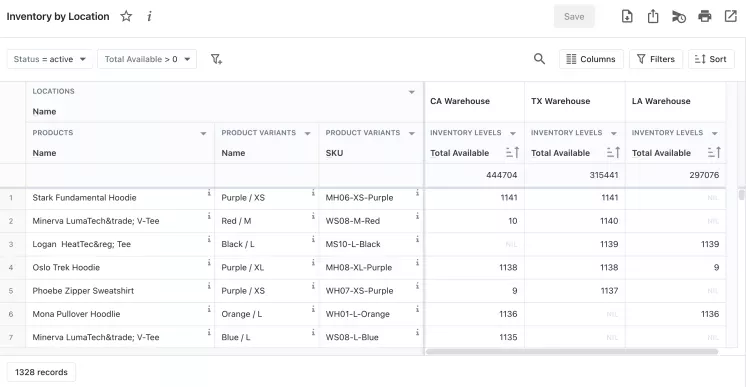Select the CA Warehouse column header
The width and height of the screenshot is (746, 387).
coord(474,101)
